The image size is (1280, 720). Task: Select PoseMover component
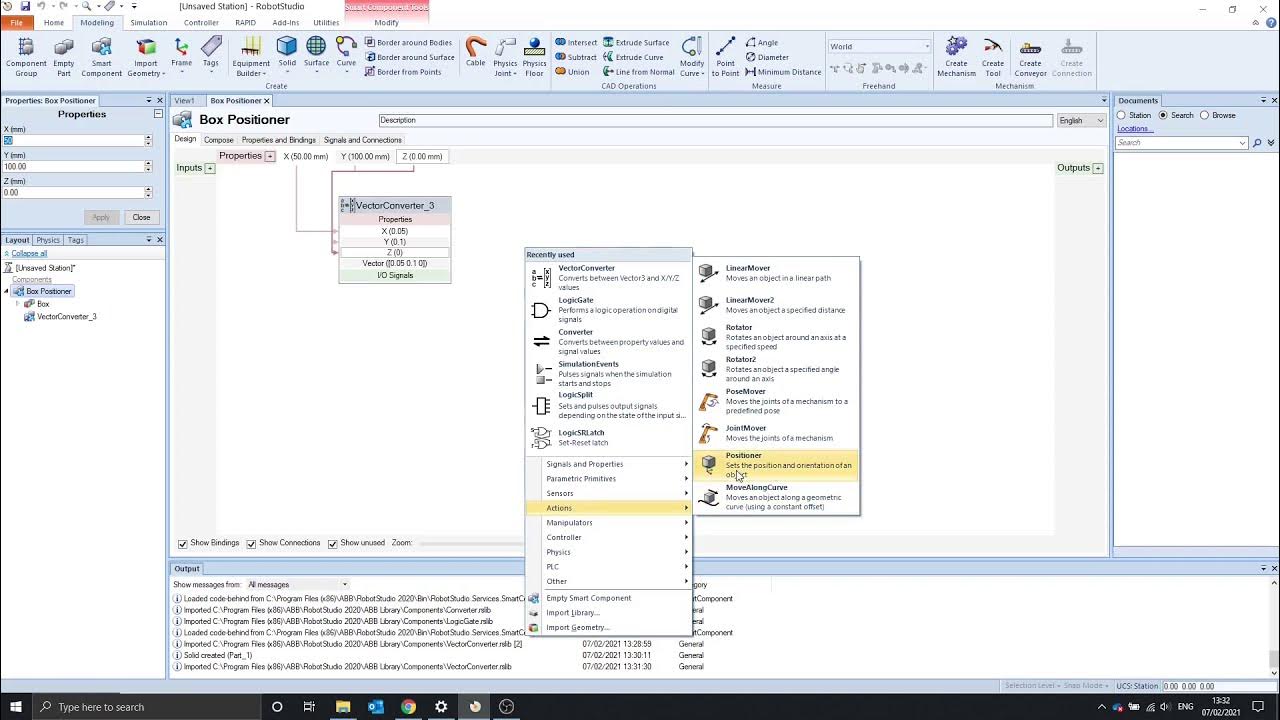776,401
